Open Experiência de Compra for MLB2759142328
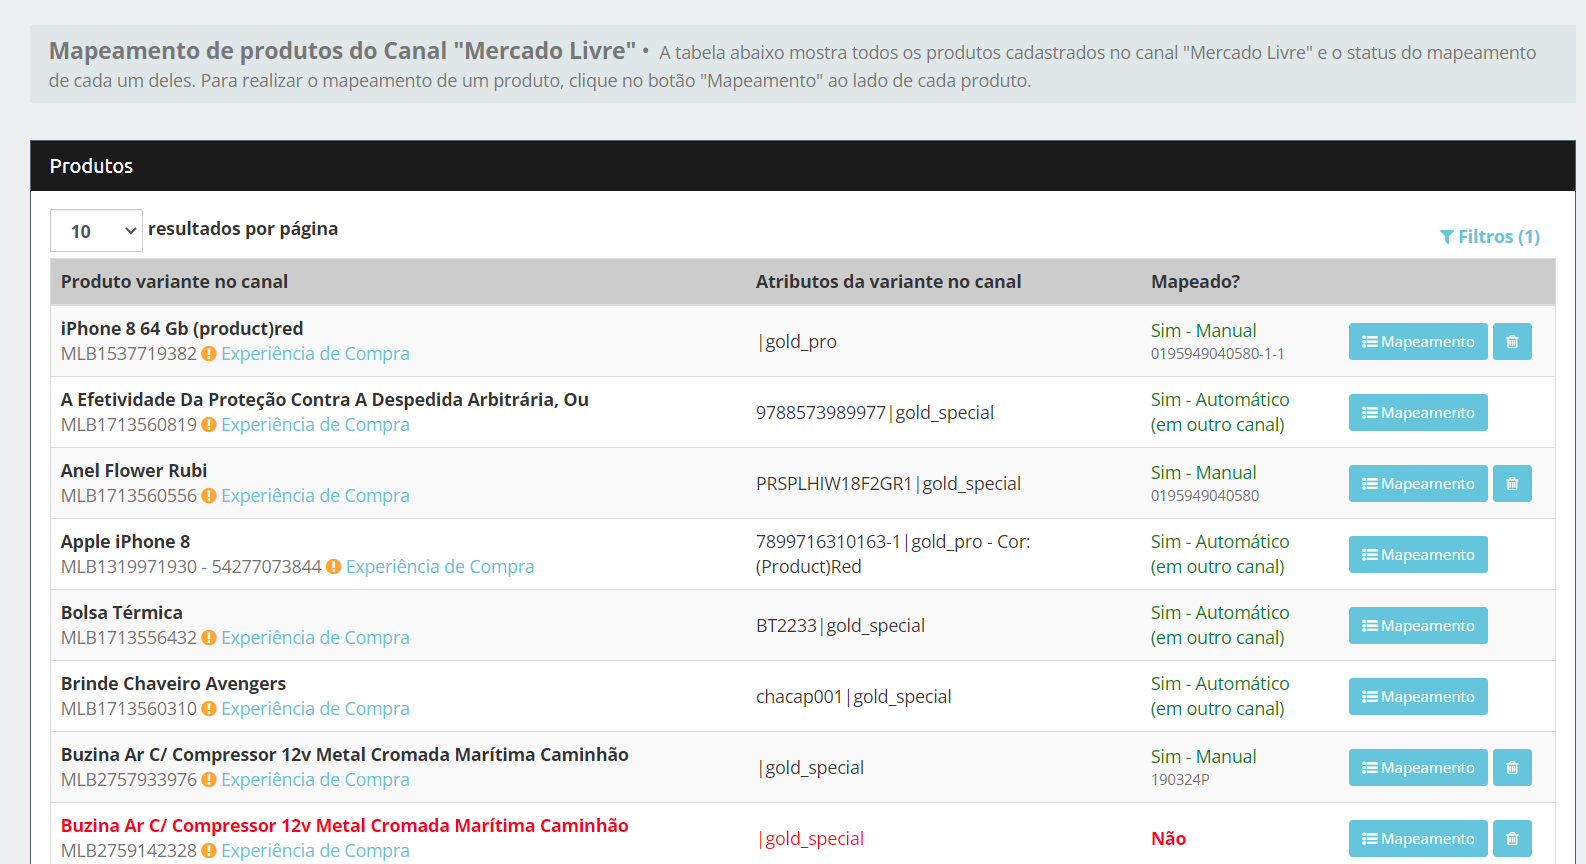Image resolution: width=1586 pixels, height=864 pixels. 315,851
